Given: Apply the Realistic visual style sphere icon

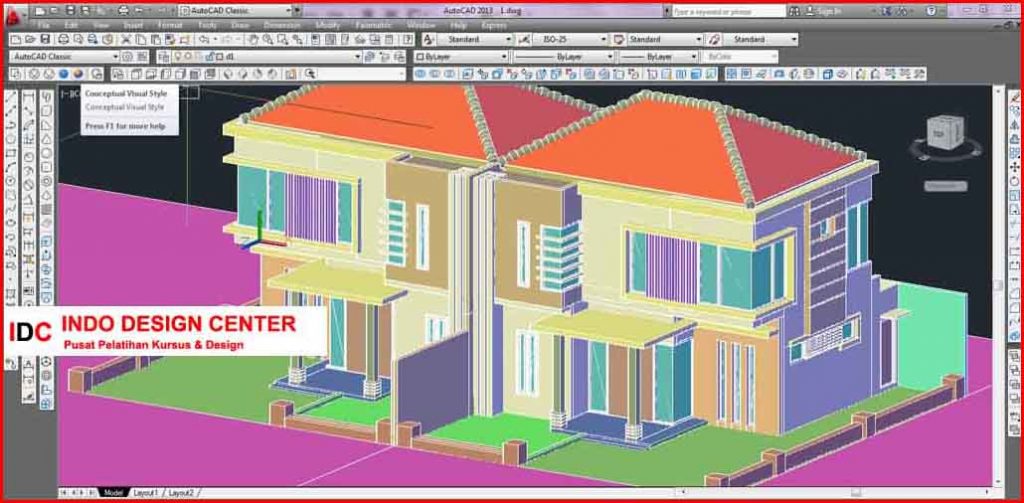Looking at the screenshot, I should point(63,74).
